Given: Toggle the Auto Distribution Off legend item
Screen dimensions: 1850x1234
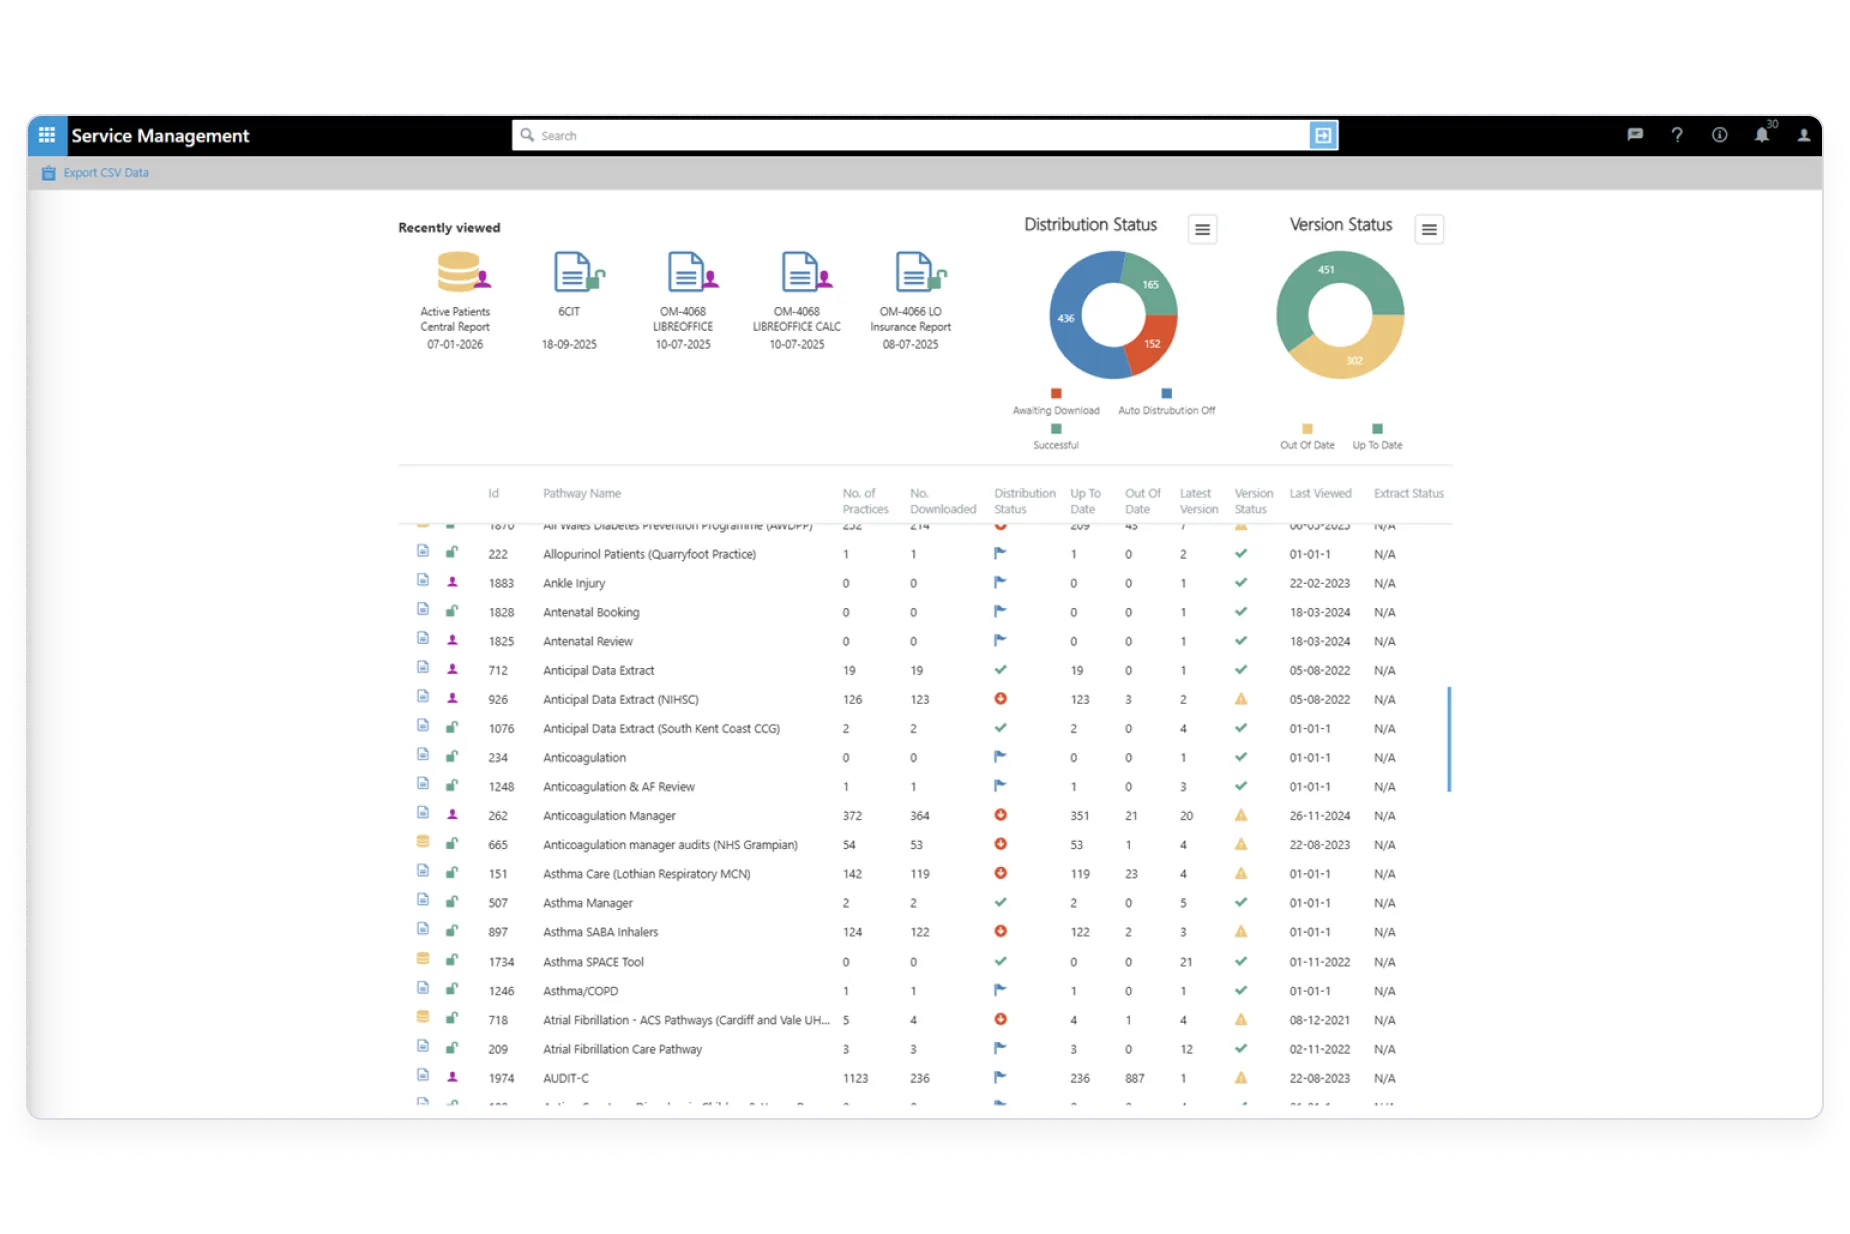Looking at the screenshot, I should click(x=1166, y=402).
